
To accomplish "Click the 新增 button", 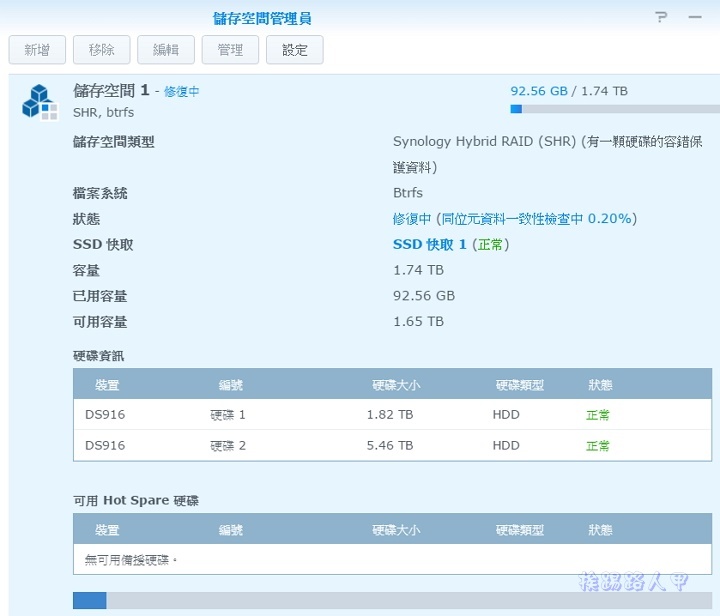I will tap(37, 49).
